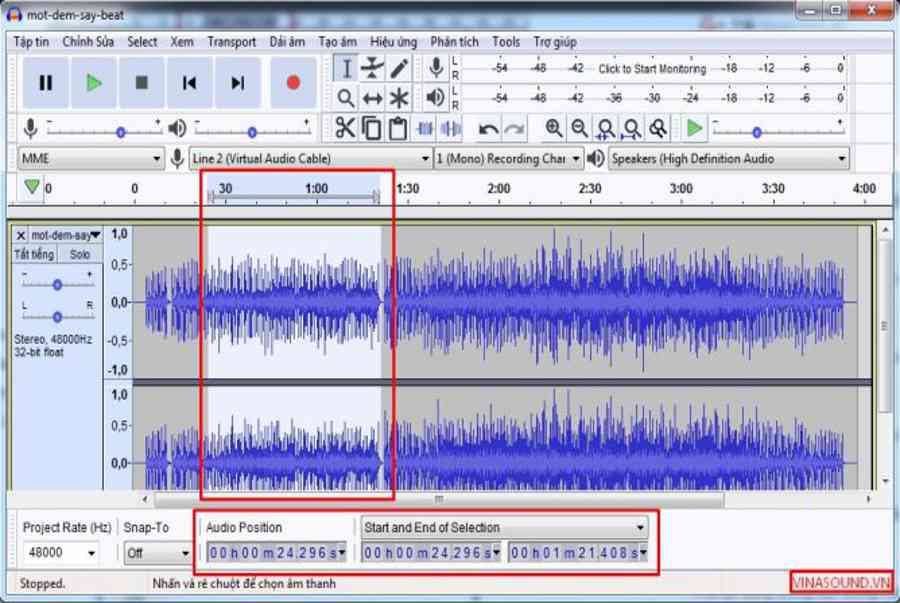The height and width of the screenshot is (603, 900).
Task: Click track gain slider knob
Action: pyautogui.click(x=57, y=285)
